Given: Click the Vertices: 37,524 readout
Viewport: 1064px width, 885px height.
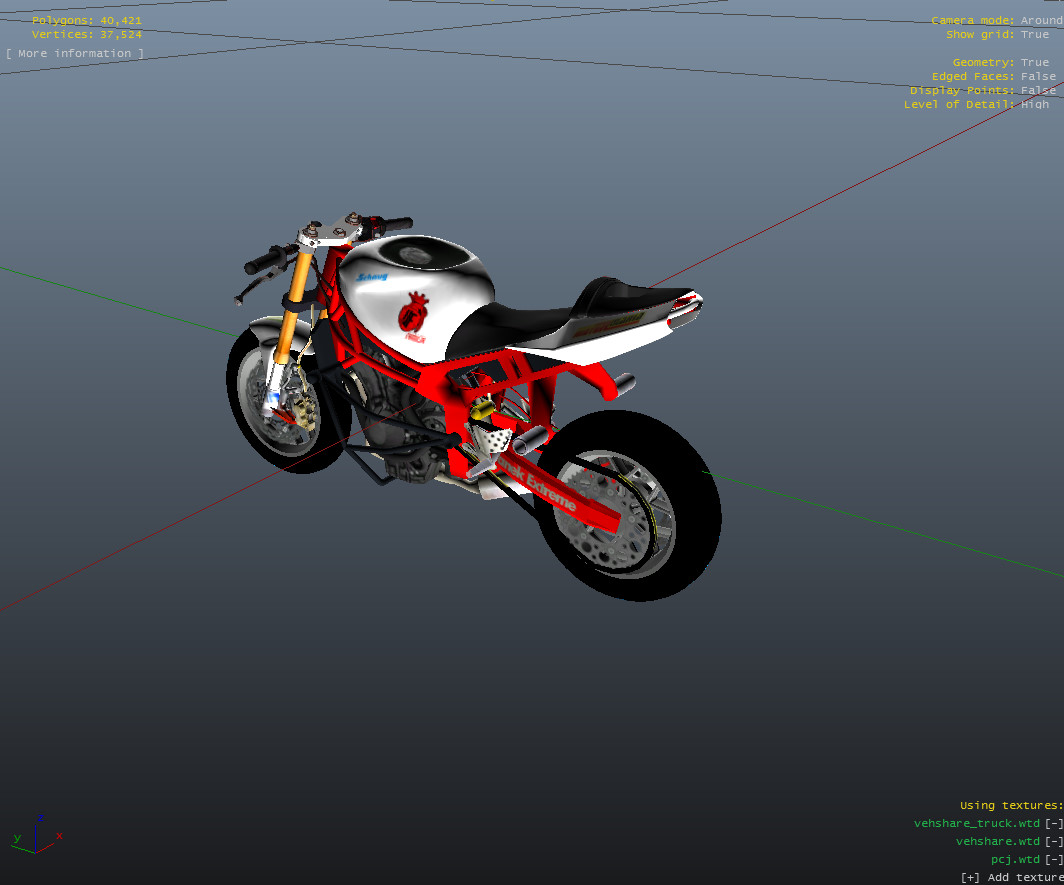Looking at the screenshot, I should (x=87, y=35).
